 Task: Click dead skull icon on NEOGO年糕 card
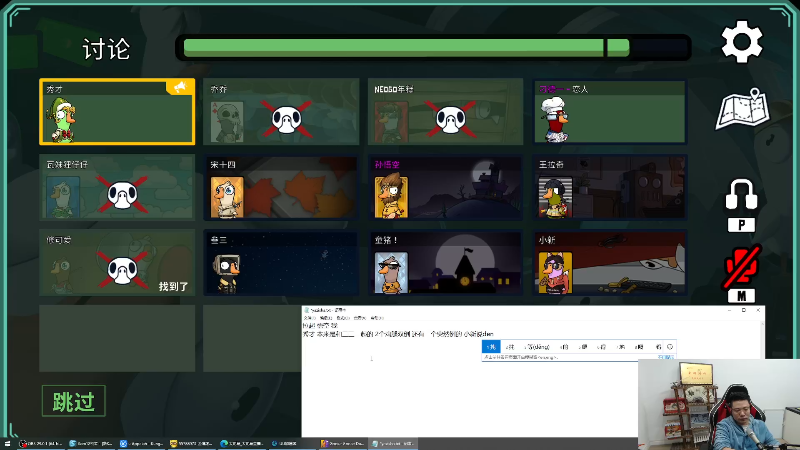[451, 119]
